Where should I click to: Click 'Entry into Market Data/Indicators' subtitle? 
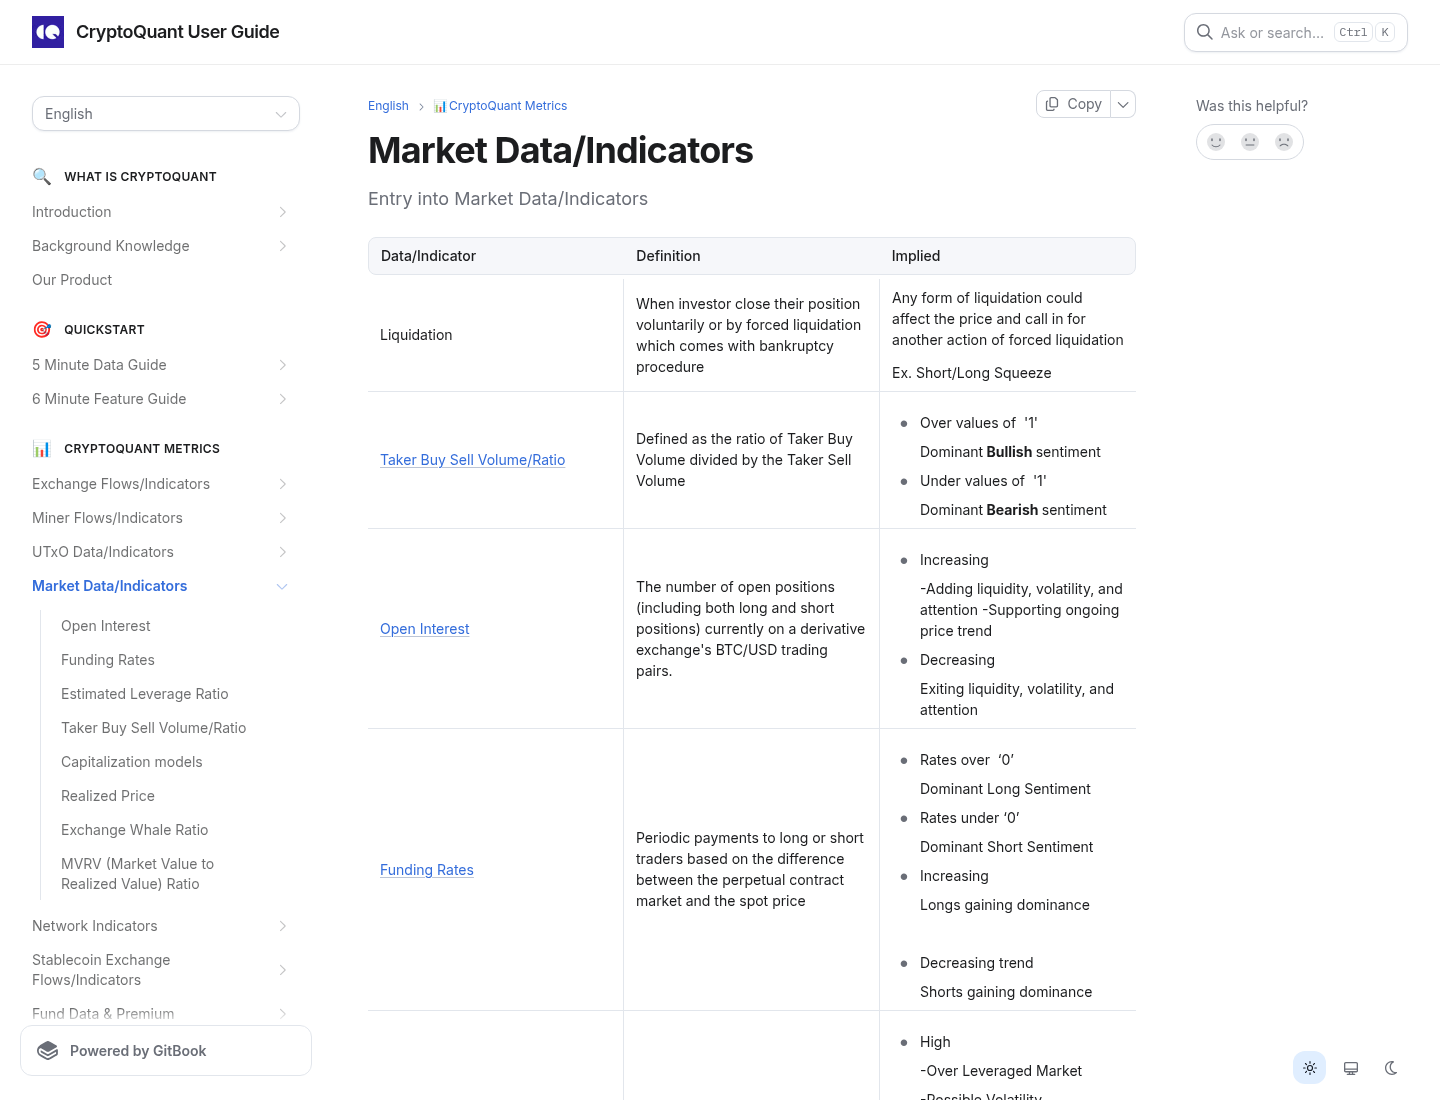click(508, 199)
